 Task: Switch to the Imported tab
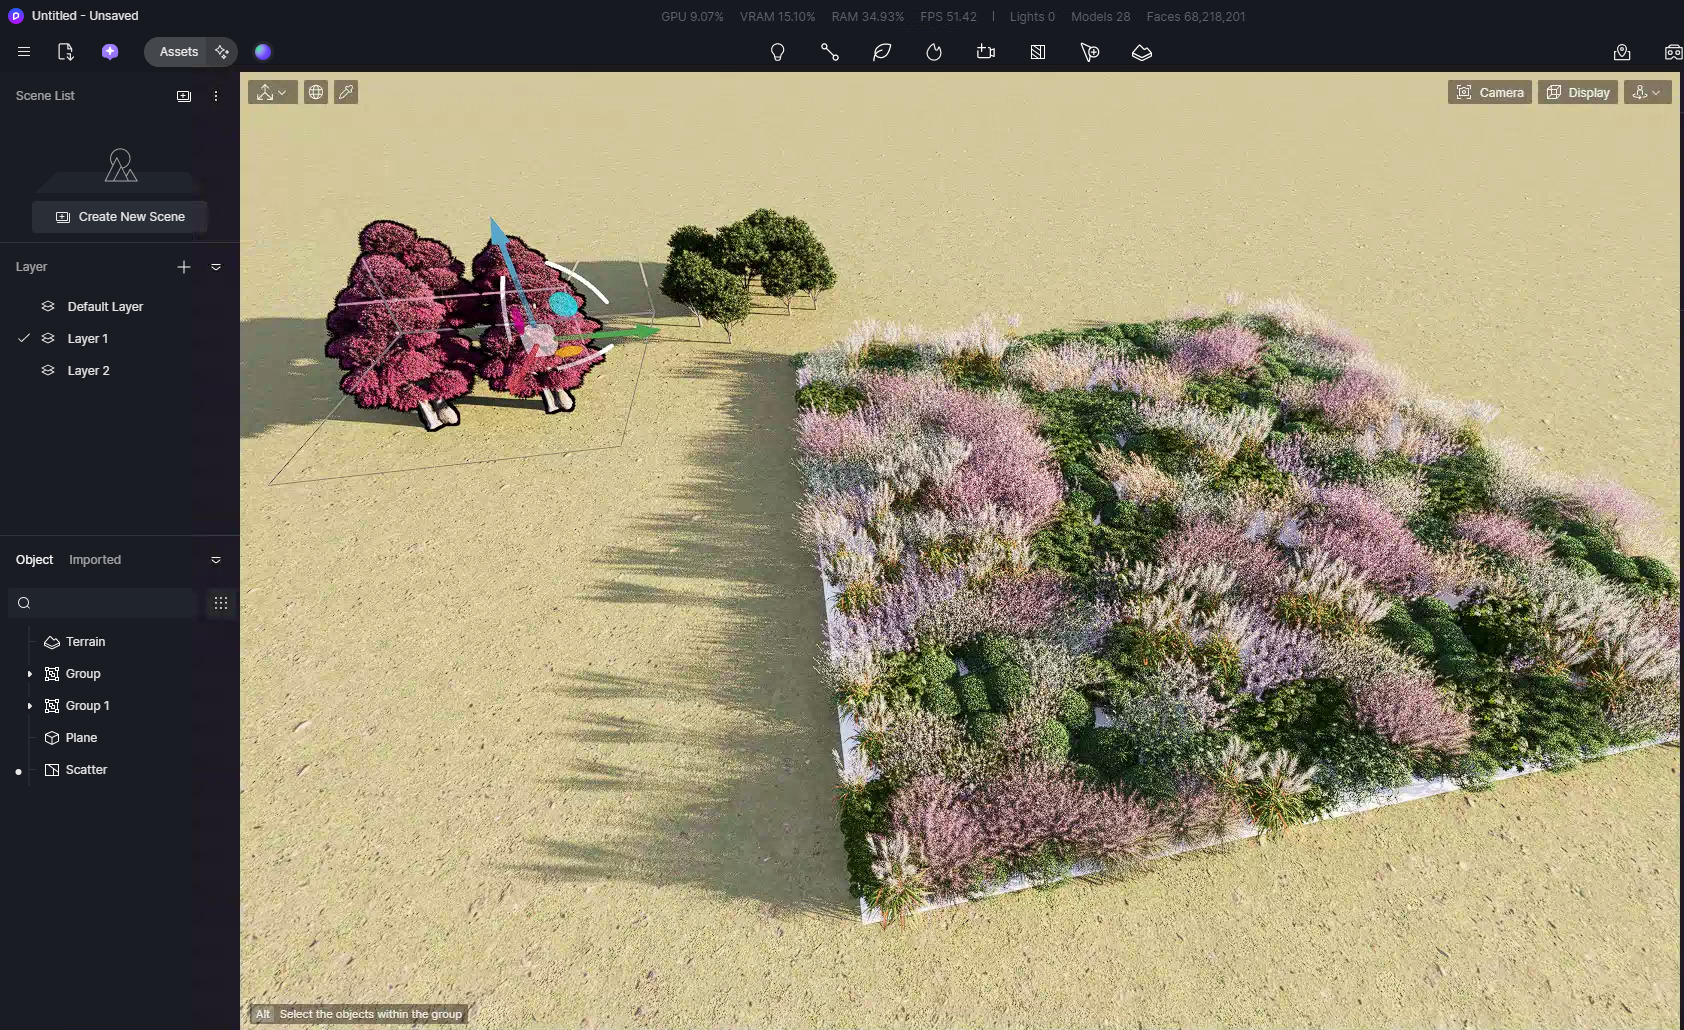95,560
